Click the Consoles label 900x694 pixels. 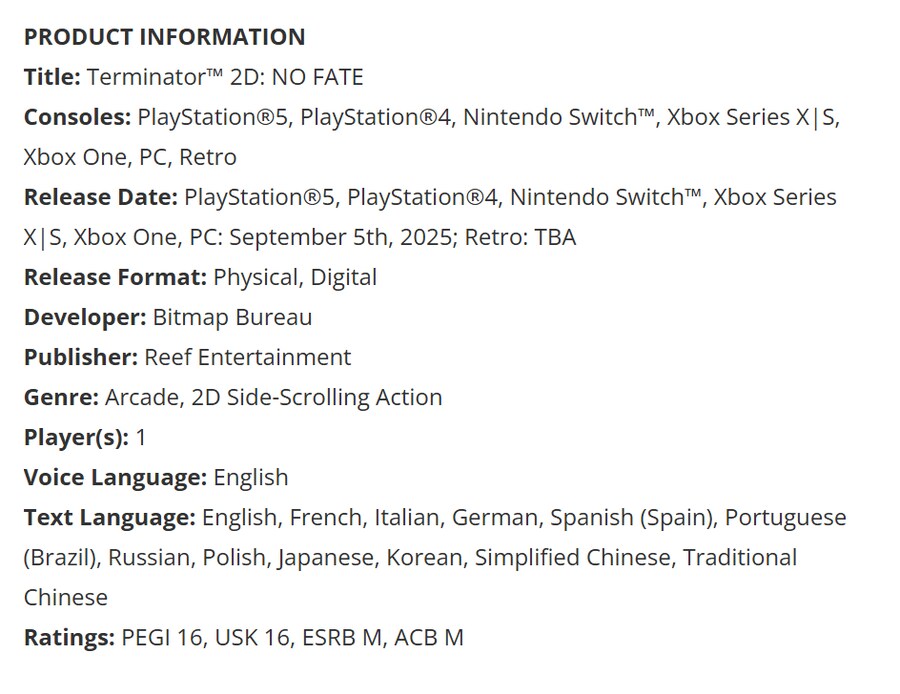click(77, 117)
